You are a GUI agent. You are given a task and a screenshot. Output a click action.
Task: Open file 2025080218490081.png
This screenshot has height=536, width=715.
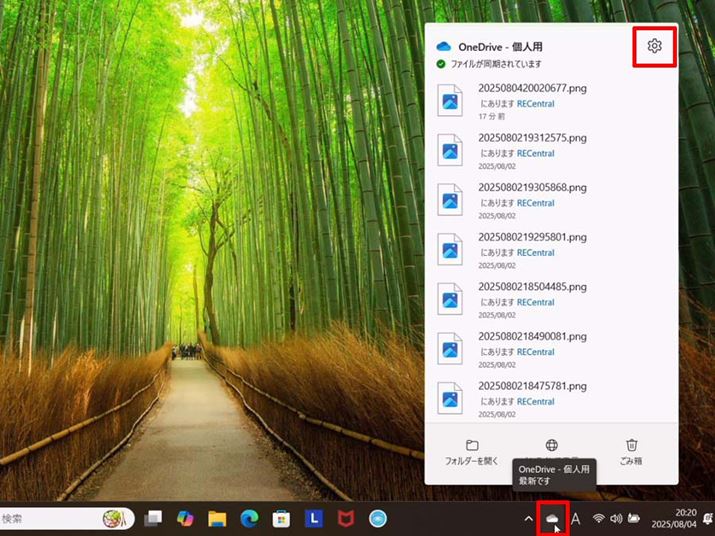coord(532,336)
